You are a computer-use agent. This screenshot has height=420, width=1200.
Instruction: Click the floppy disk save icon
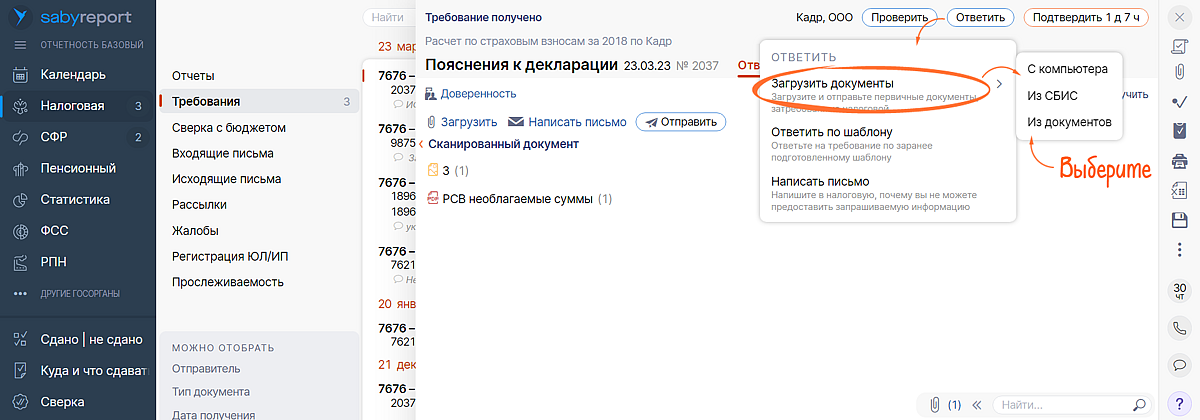(1178, 219)
